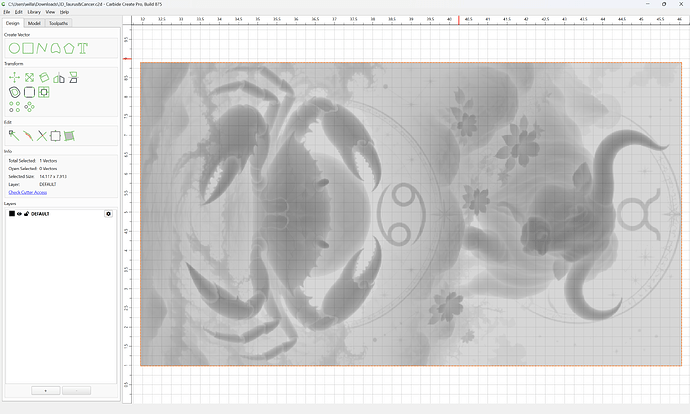Activate the Warp distort tool
Viewport: 690px width, 414px height.
pos(69,136)
